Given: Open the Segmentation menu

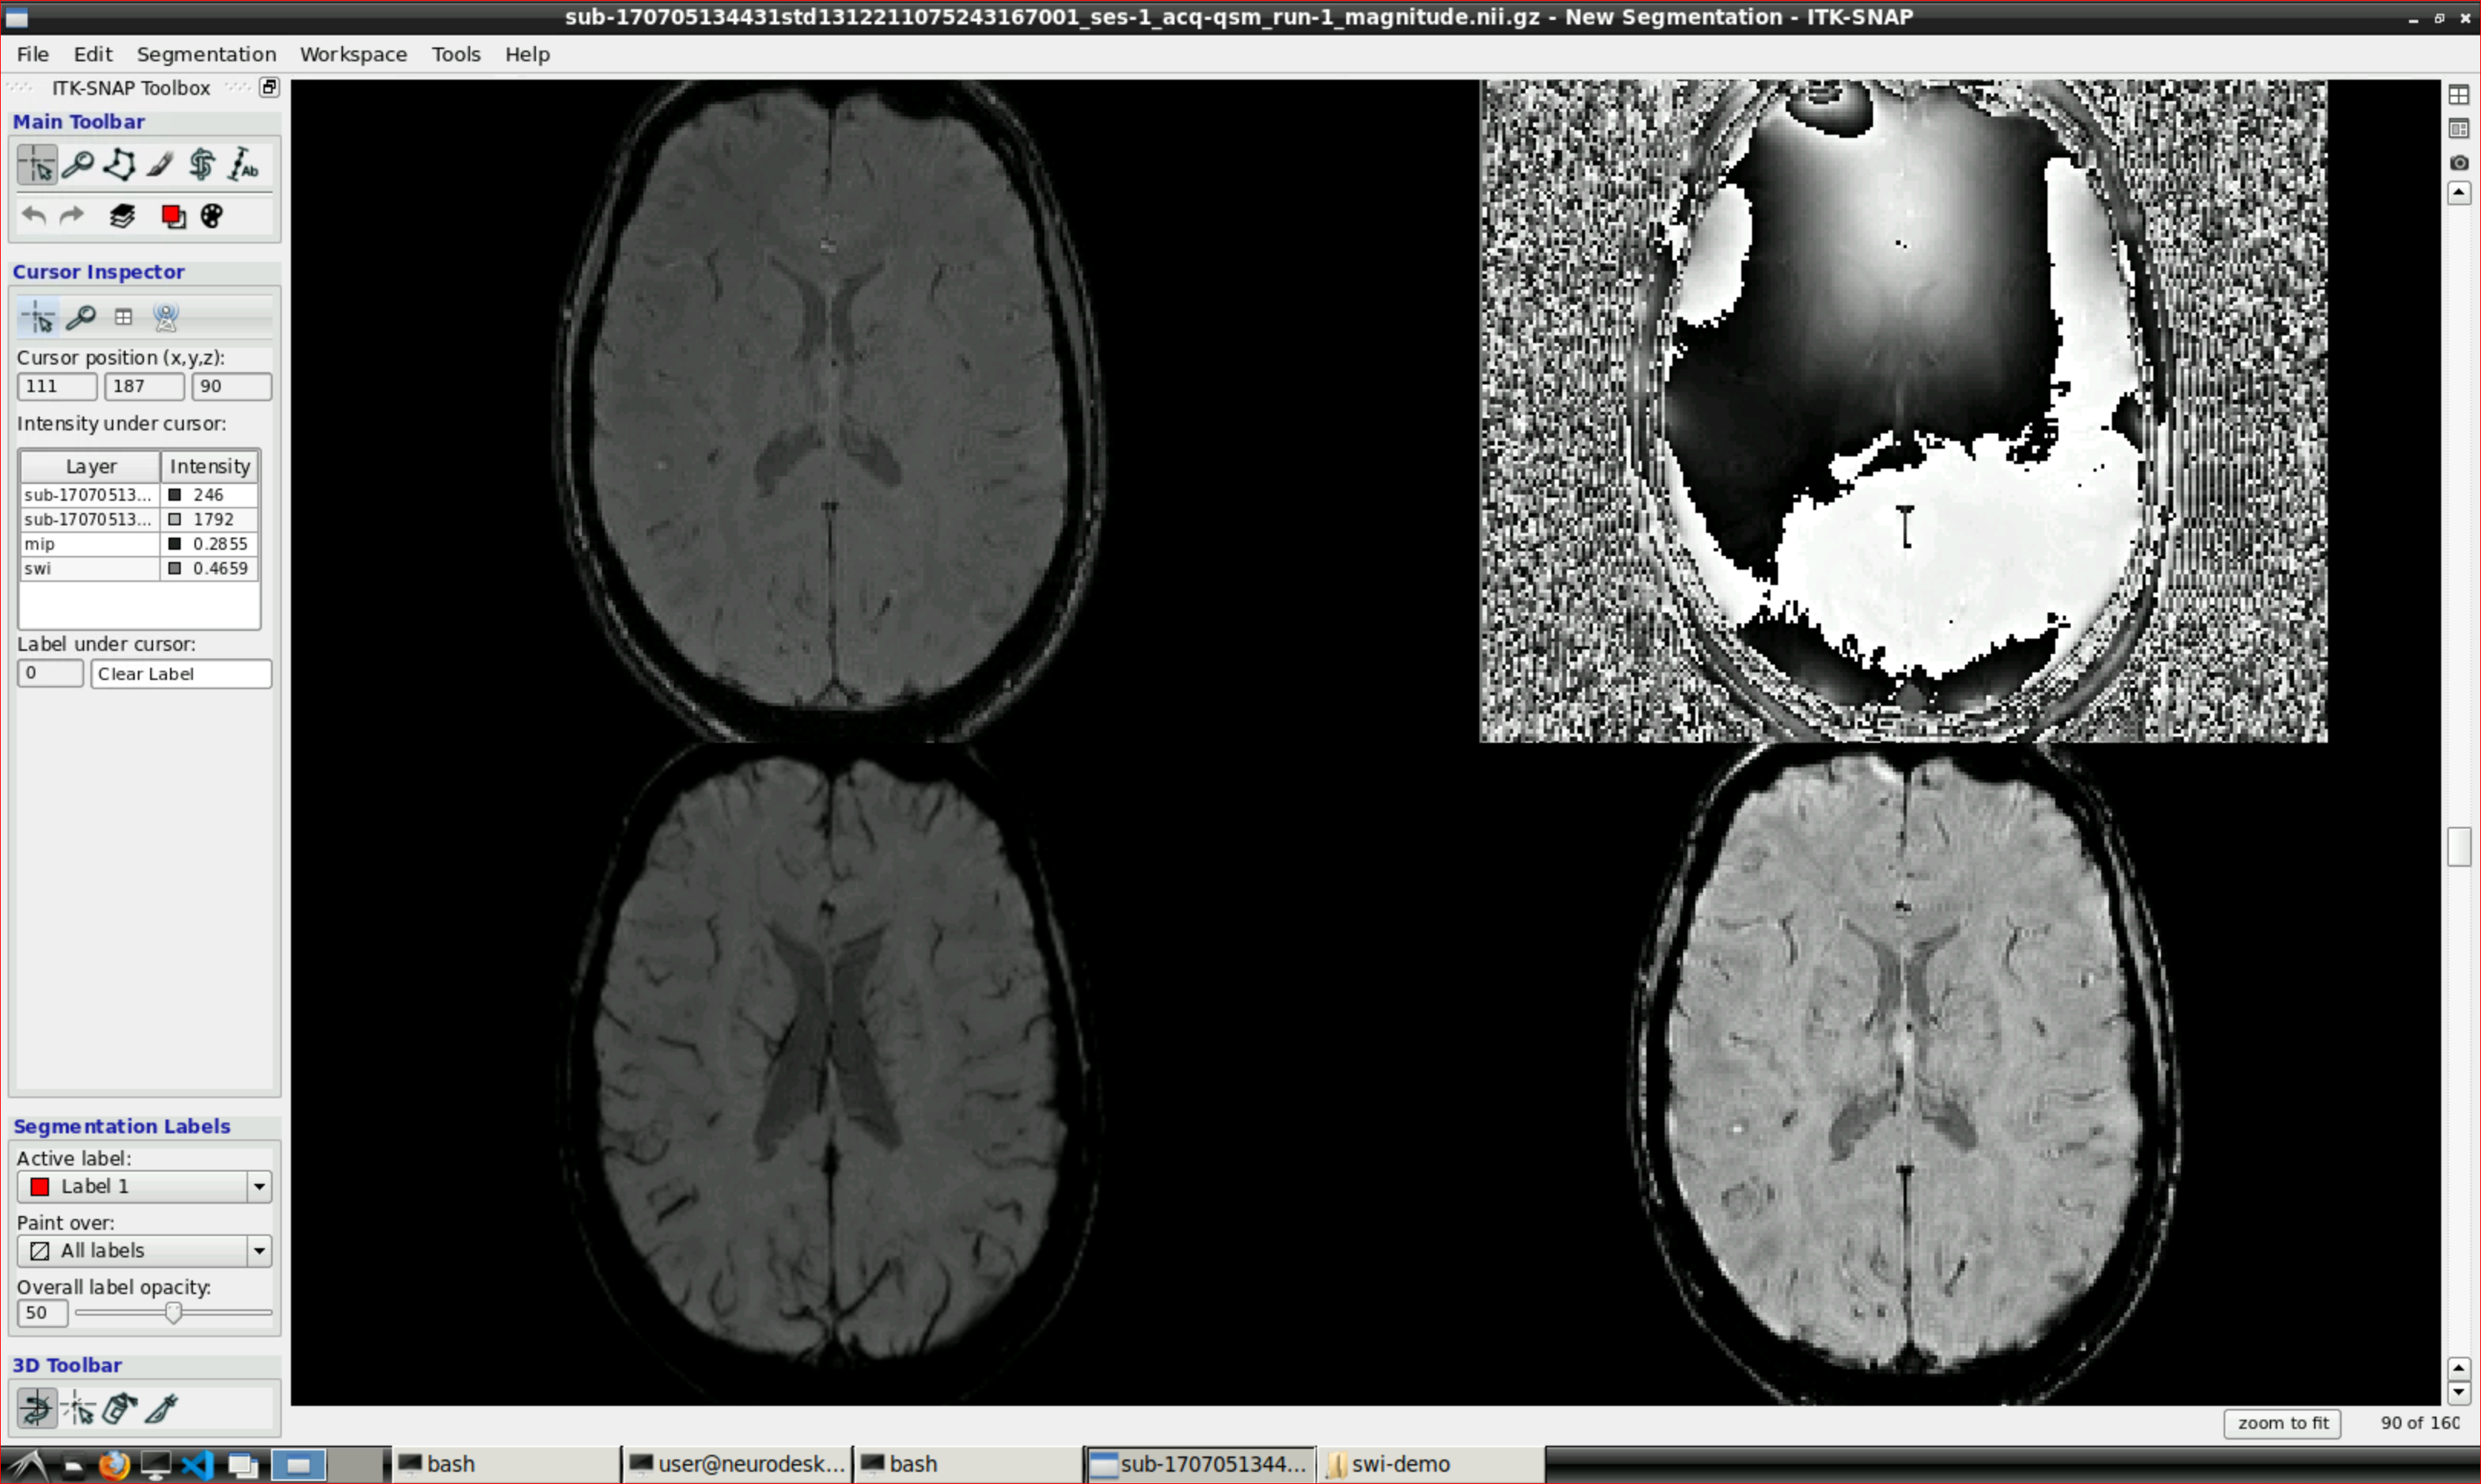Looking at the screenshot, I should (x=206, y=54).
